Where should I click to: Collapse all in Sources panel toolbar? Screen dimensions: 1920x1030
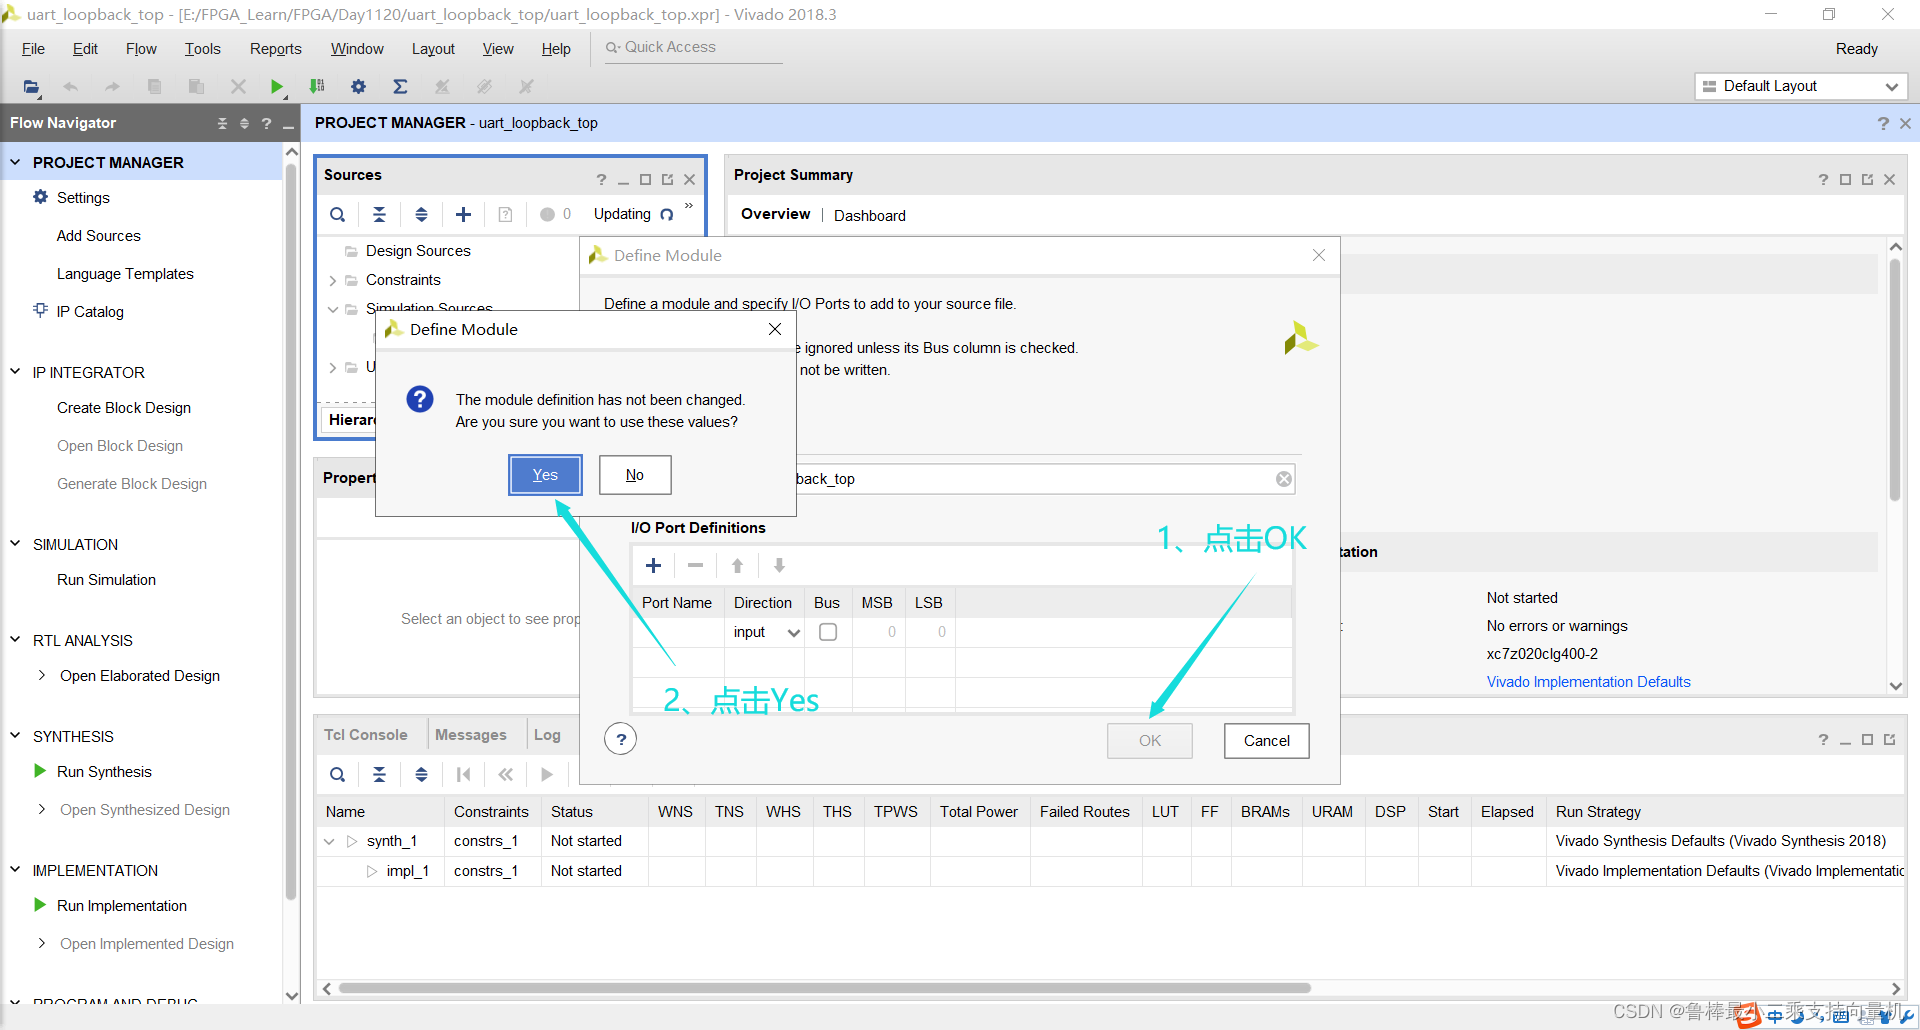379,214
